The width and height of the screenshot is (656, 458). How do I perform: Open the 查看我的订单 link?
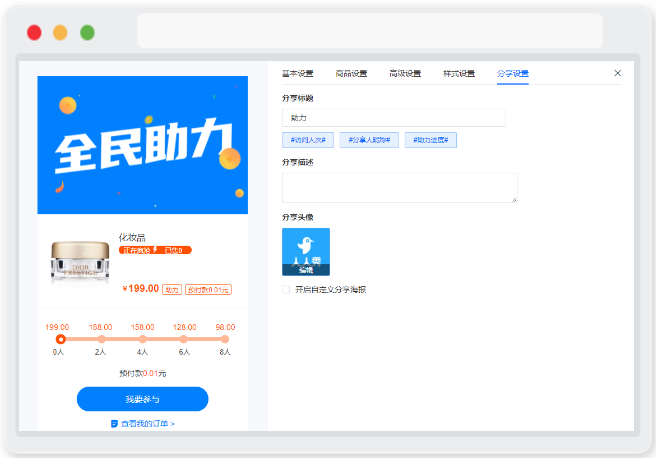point(148,424)
